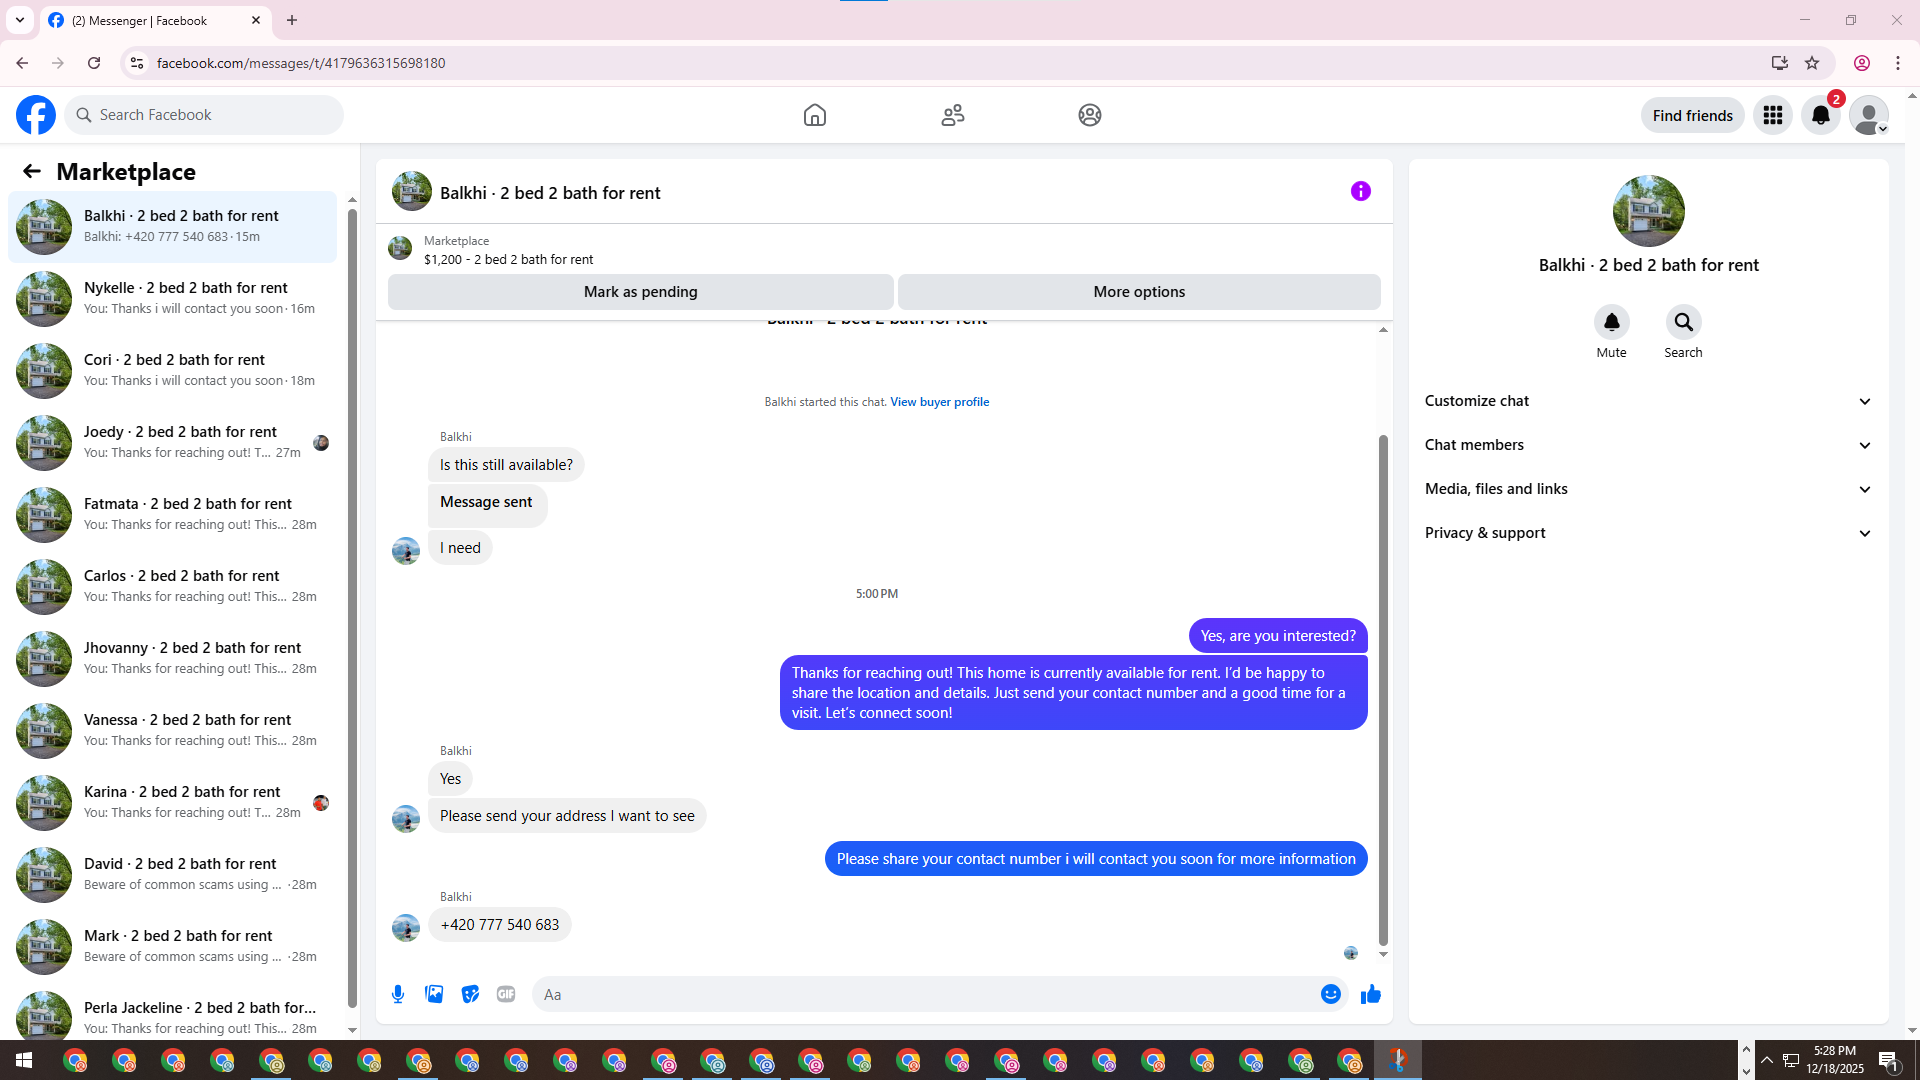Viewport: 1920px width, 1080px height.
Task: Open Fatmata's chat thread
Action: (173, 514)
